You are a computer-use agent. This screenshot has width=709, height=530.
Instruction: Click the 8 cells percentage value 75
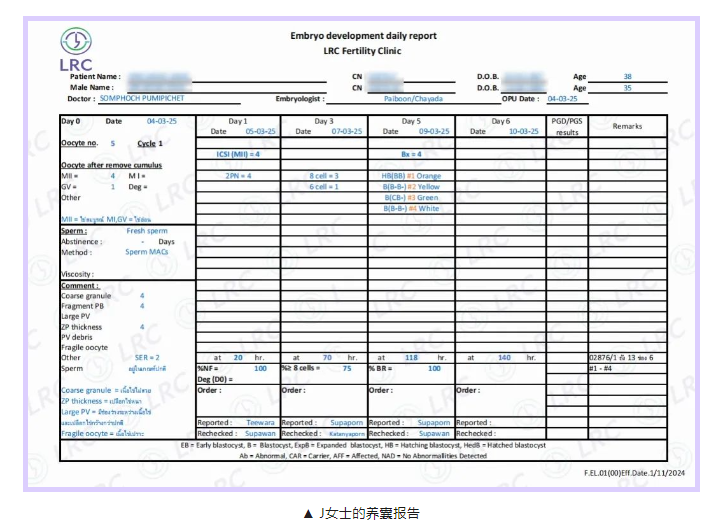coord(347,369)
